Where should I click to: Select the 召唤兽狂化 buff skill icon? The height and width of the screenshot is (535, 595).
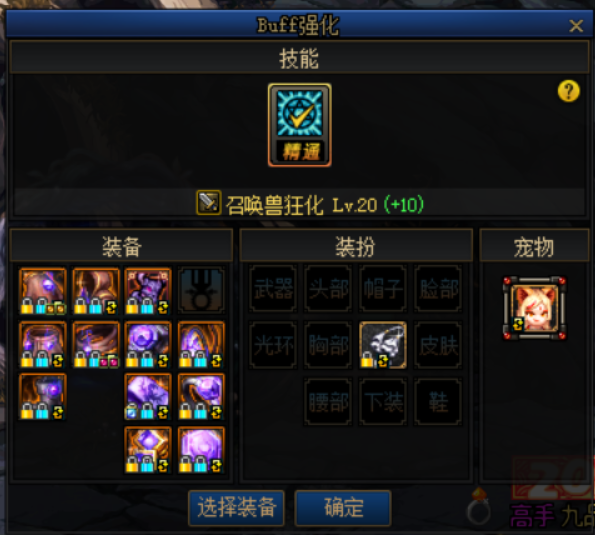click(x=300, y=125)
